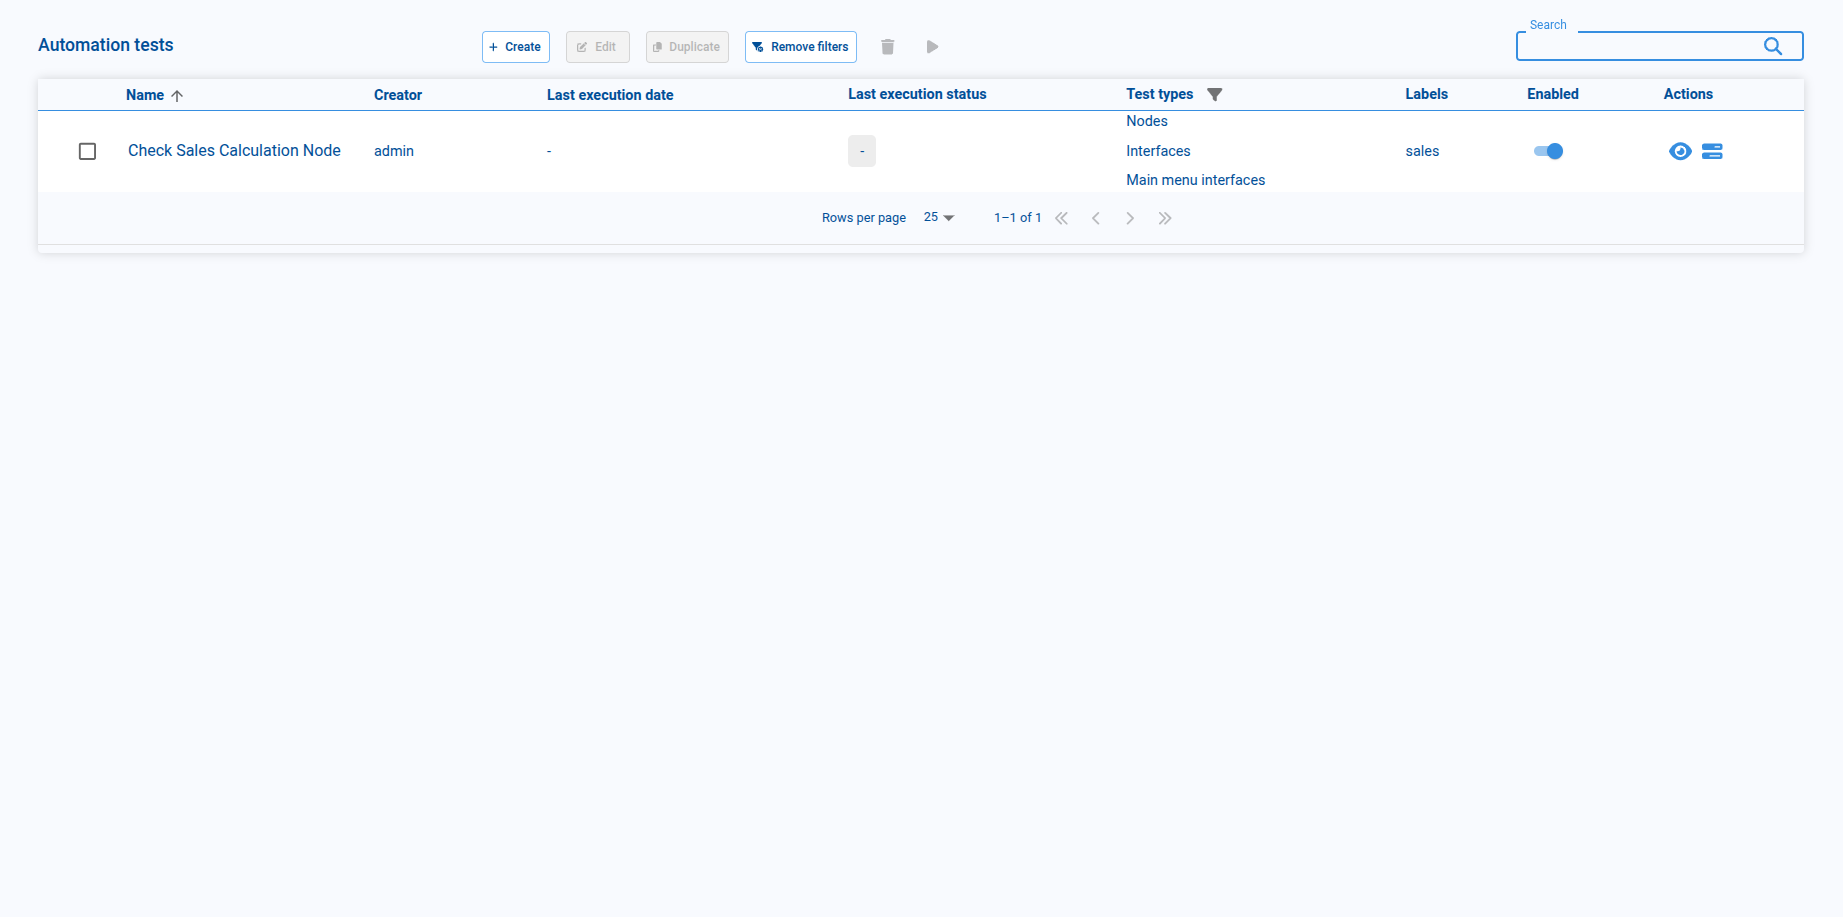Go to the previous page of results
Image resolution: width=1843 pixels, height=917 pixels.
[x=1096, y=218]
